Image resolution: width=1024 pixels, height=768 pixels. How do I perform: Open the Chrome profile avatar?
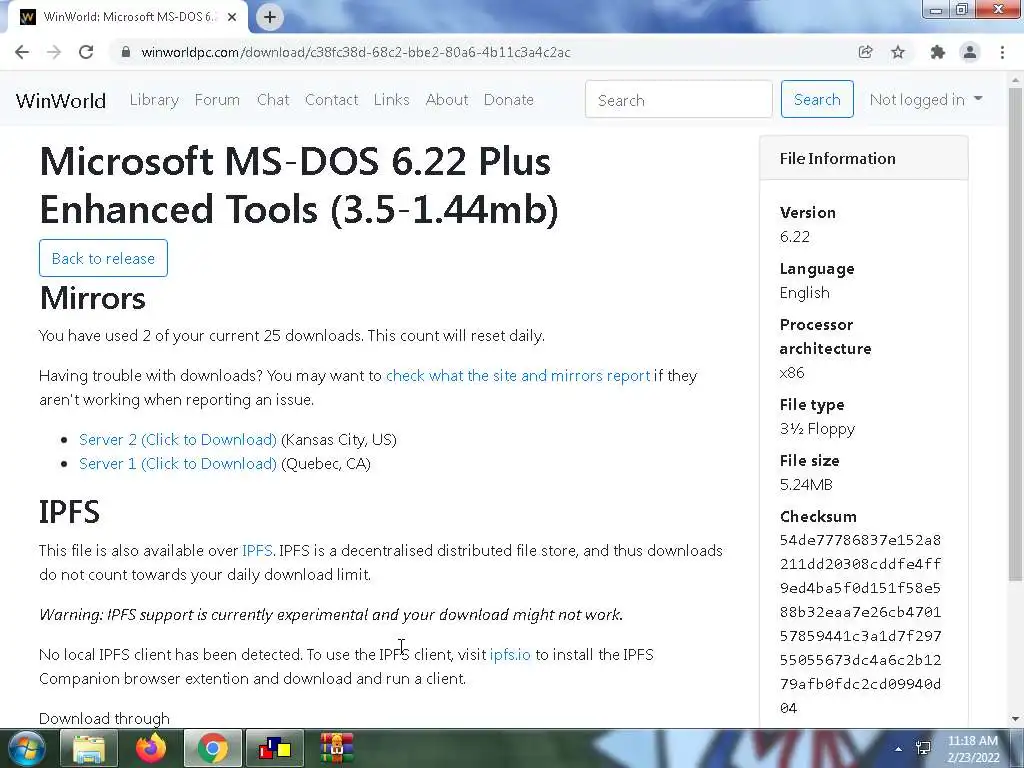pos(970,52)
